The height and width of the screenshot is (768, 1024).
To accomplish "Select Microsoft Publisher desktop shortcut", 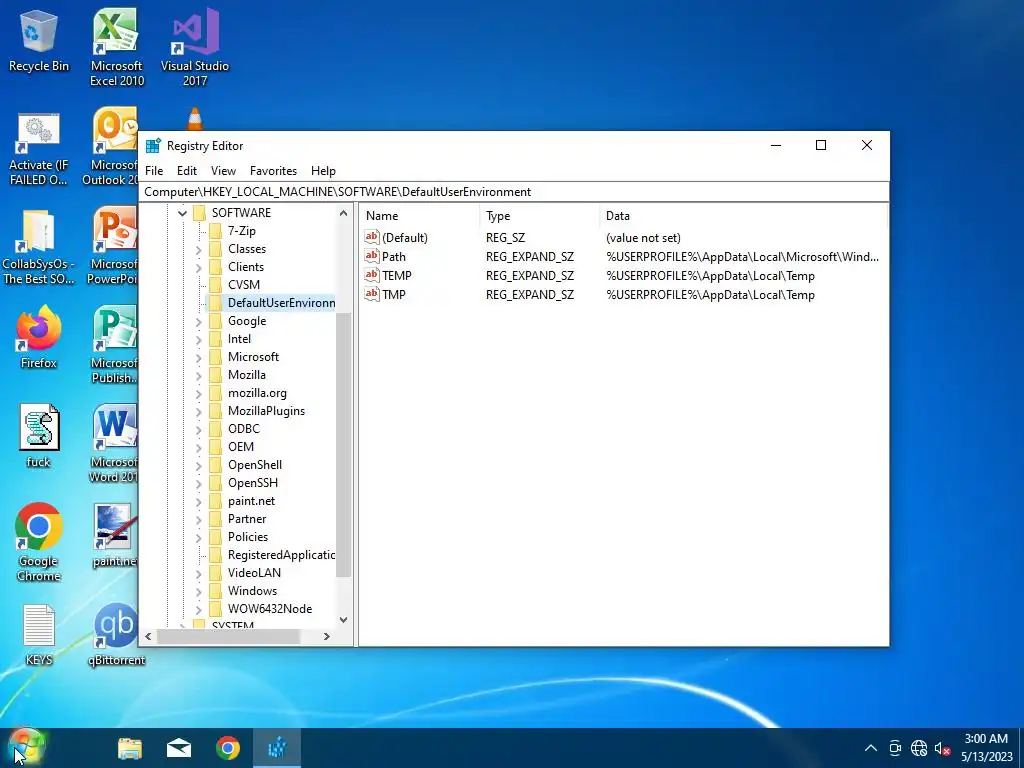I will click(114, 345).
